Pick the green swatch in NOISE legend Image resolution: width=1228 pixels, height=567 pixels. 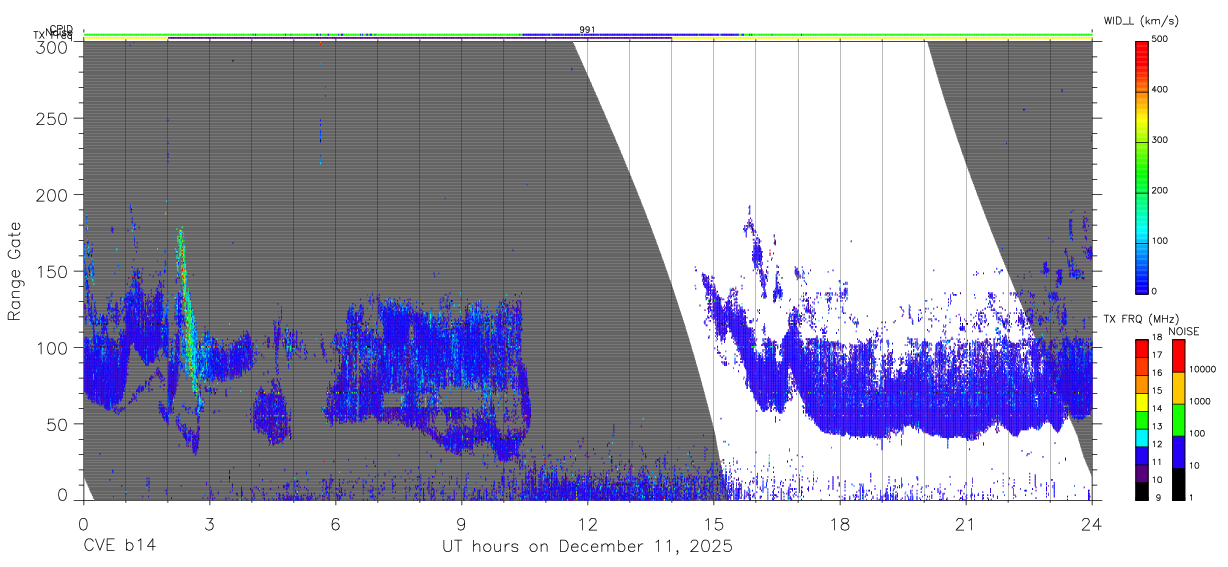point(1177,419)
